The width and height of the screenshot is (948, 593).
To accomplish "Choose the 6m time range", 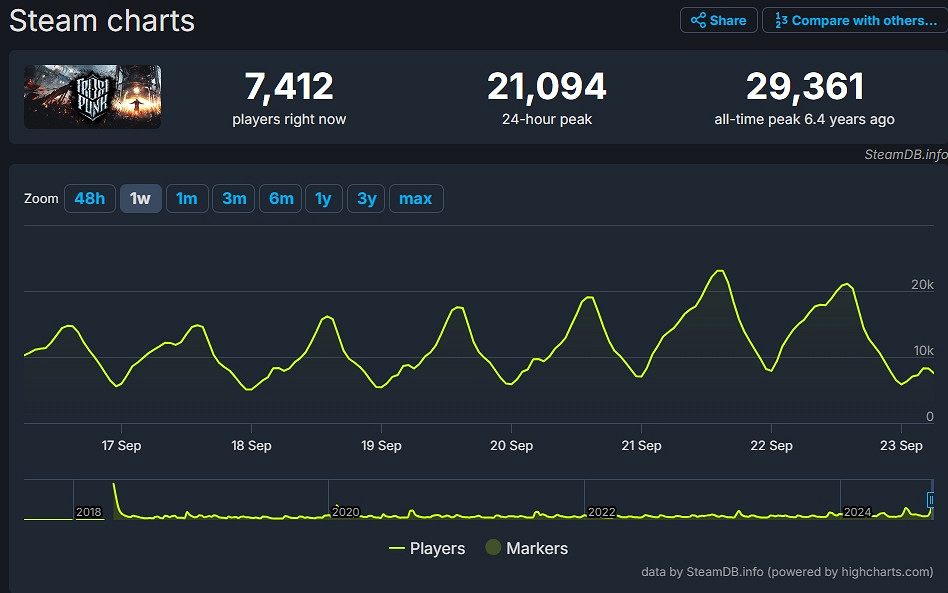I will point(280,198).
